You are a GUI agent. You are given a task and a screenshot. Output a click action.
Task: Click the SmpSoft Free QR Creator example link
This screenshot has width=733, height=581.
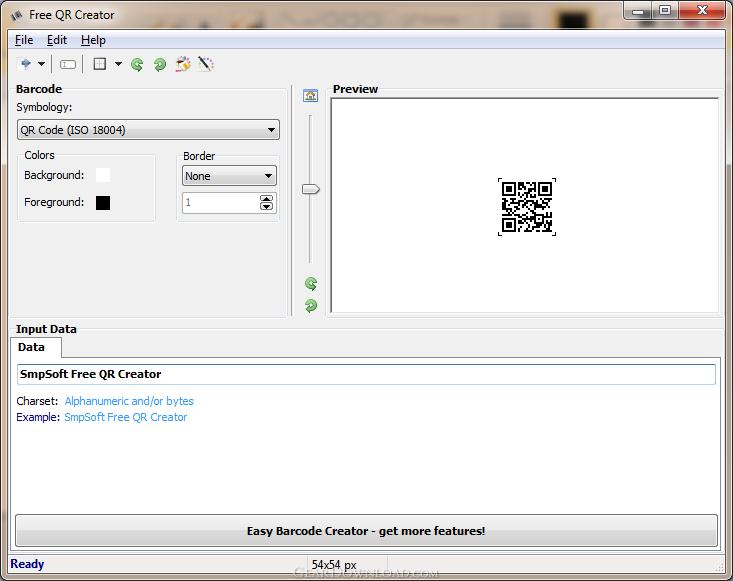point(126,417)
